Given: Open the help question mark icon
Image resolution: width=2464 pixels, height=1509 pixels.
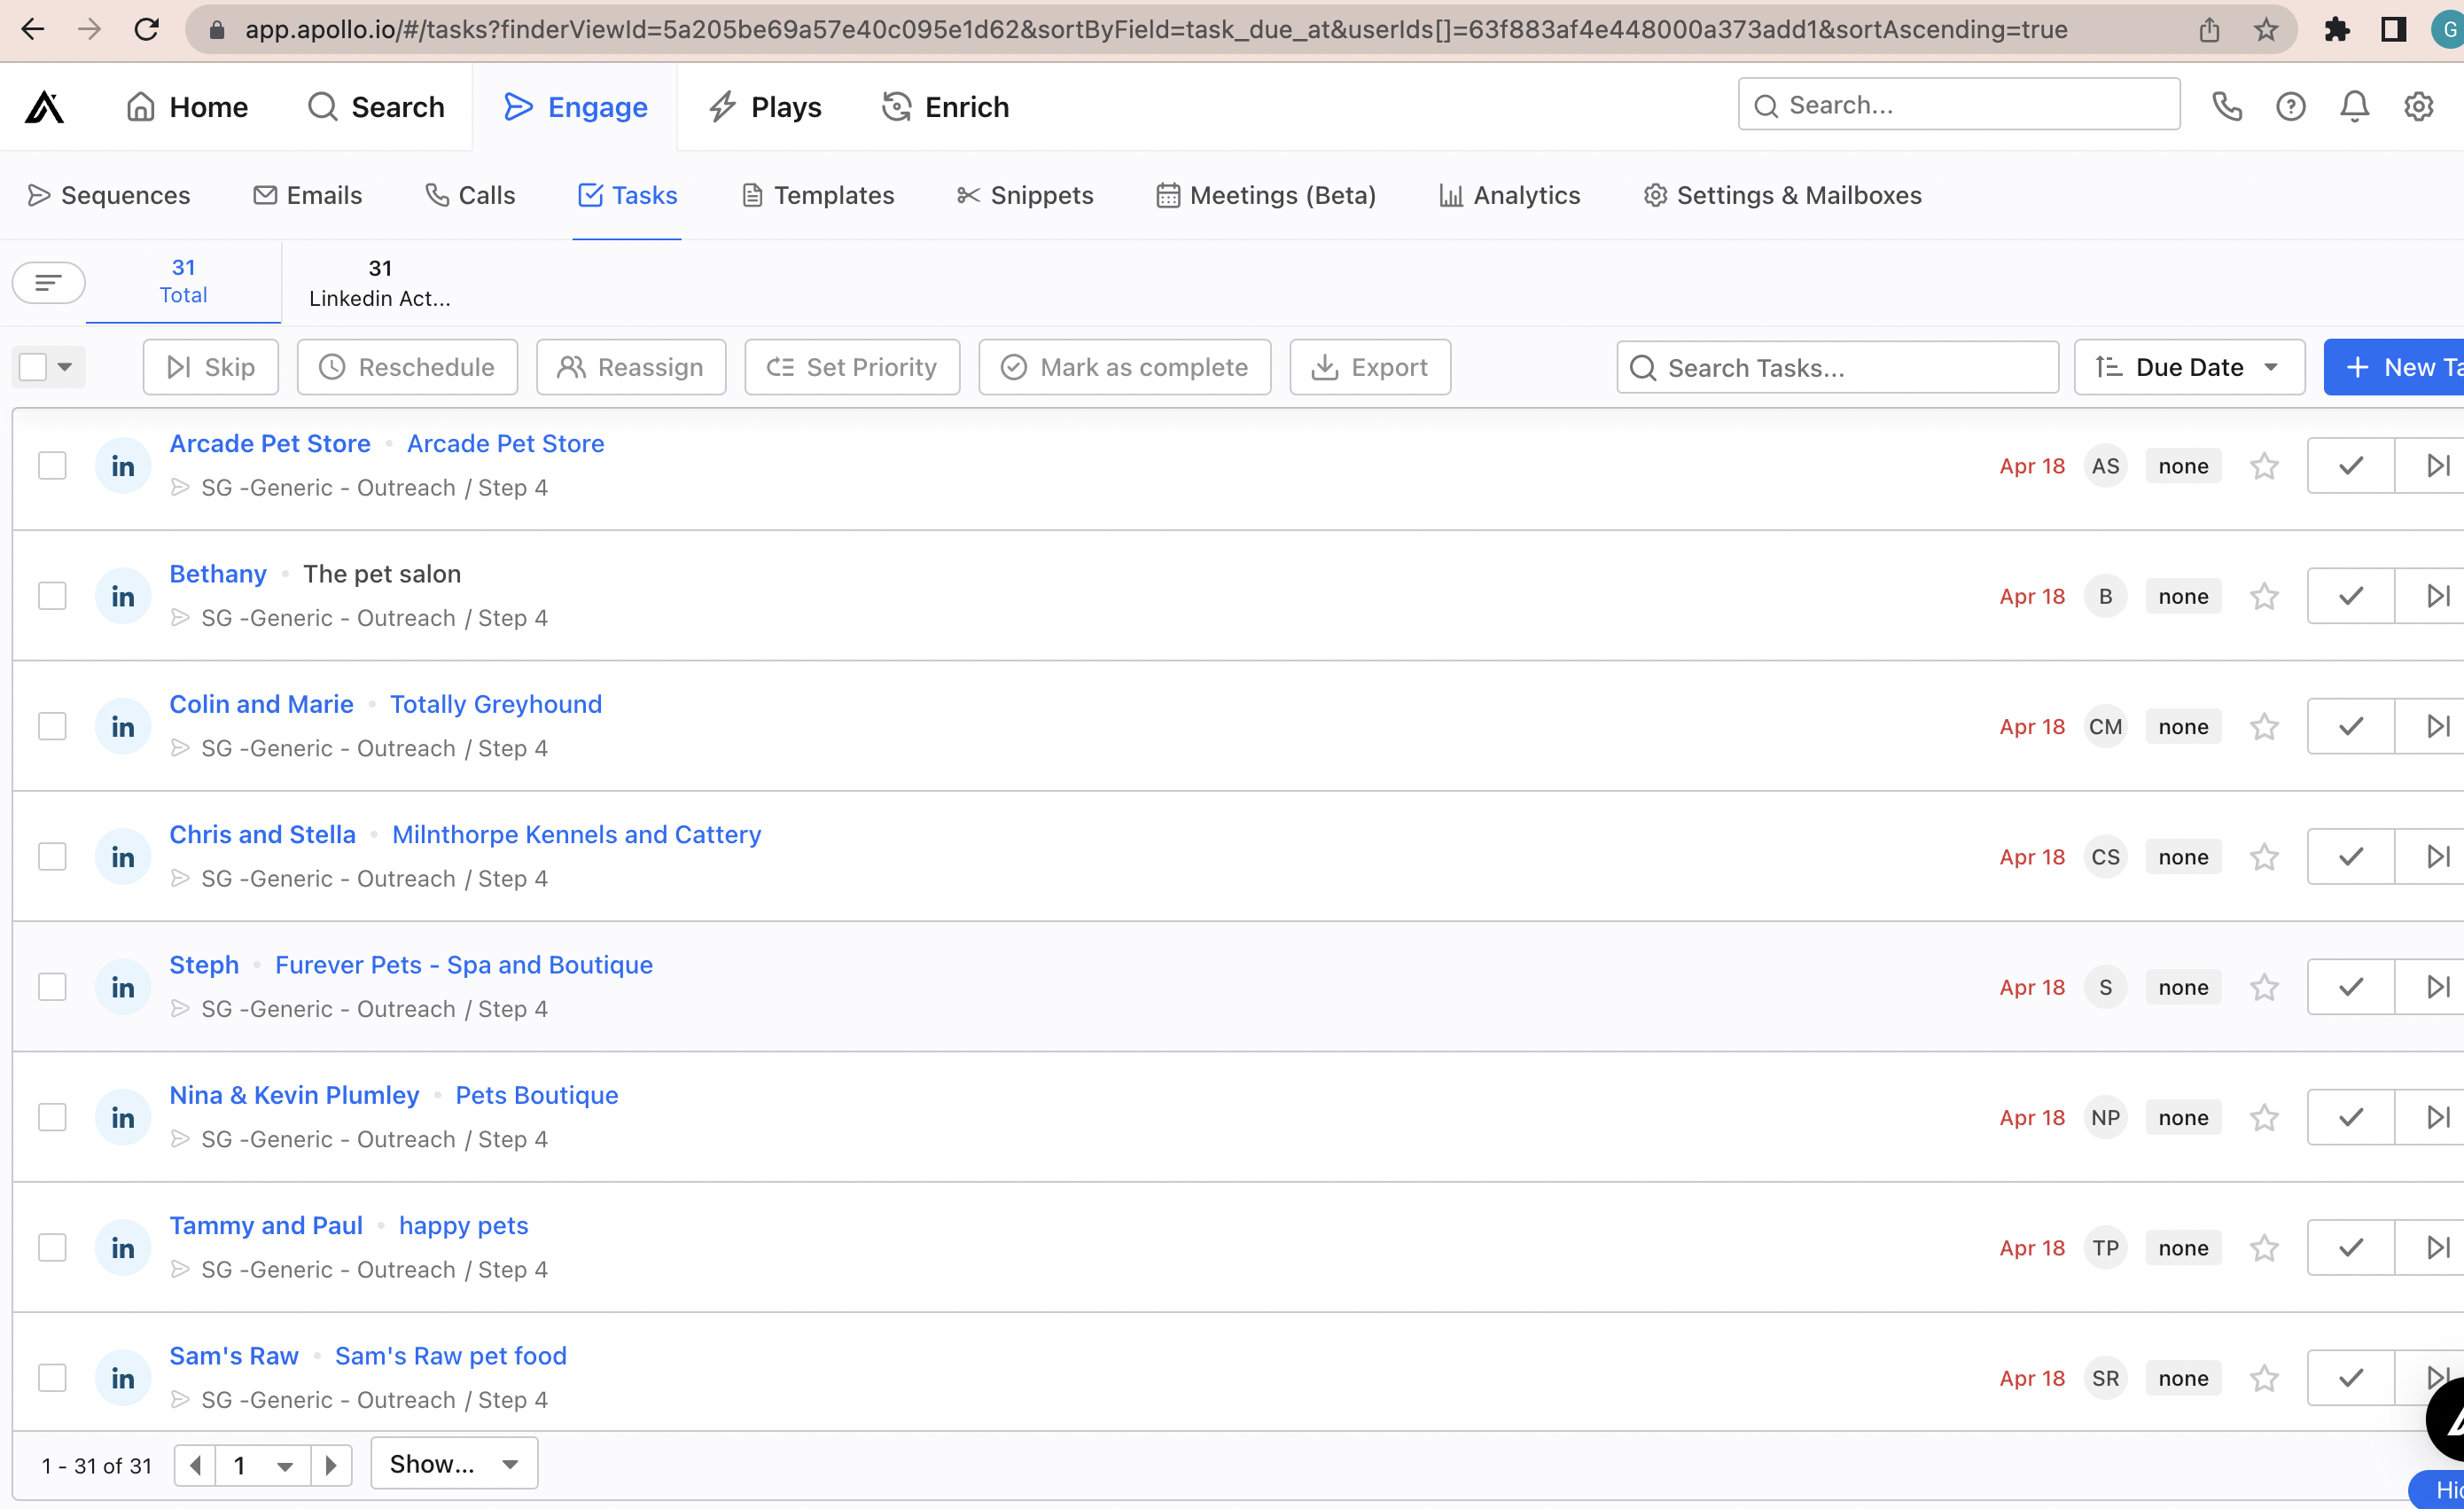Looking at the screenshot, I should [x=2290, y=106].
